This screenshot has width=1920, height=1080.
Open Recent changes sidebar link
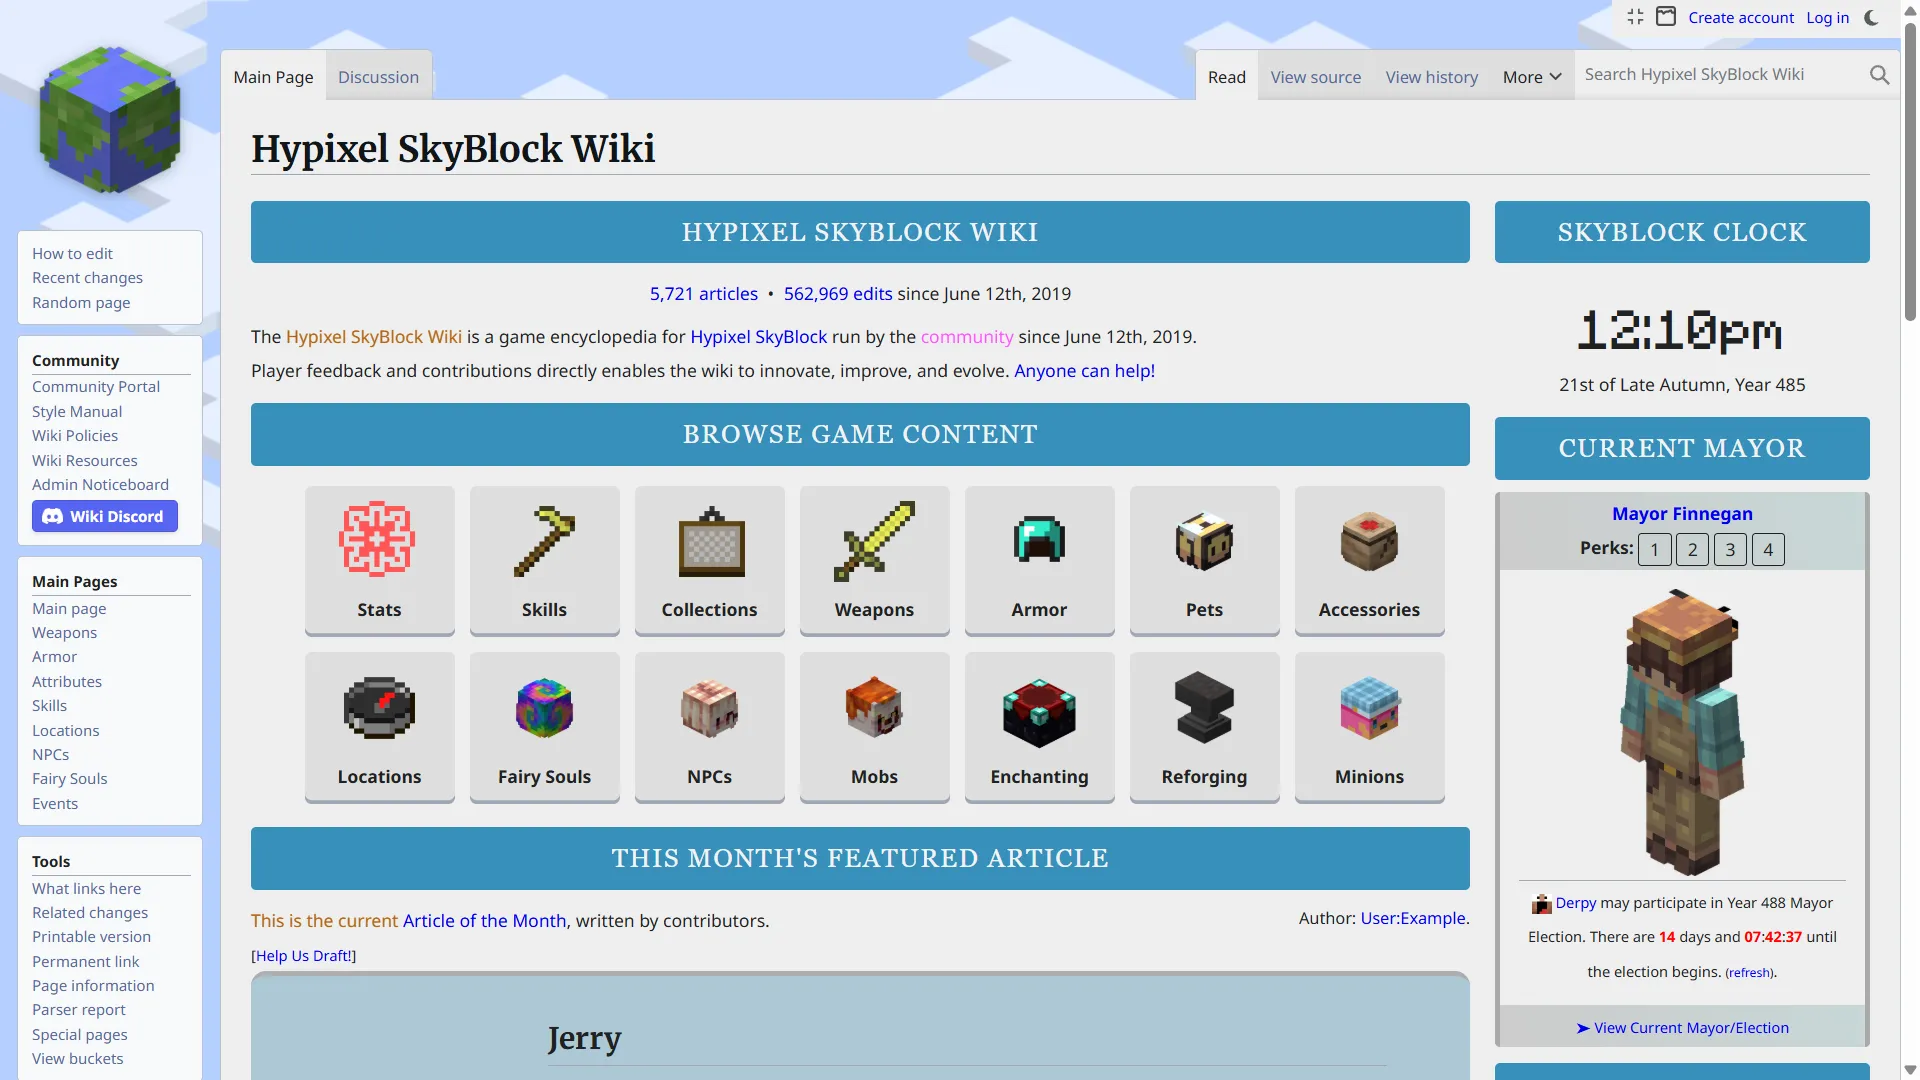click(x=87, y=278)
